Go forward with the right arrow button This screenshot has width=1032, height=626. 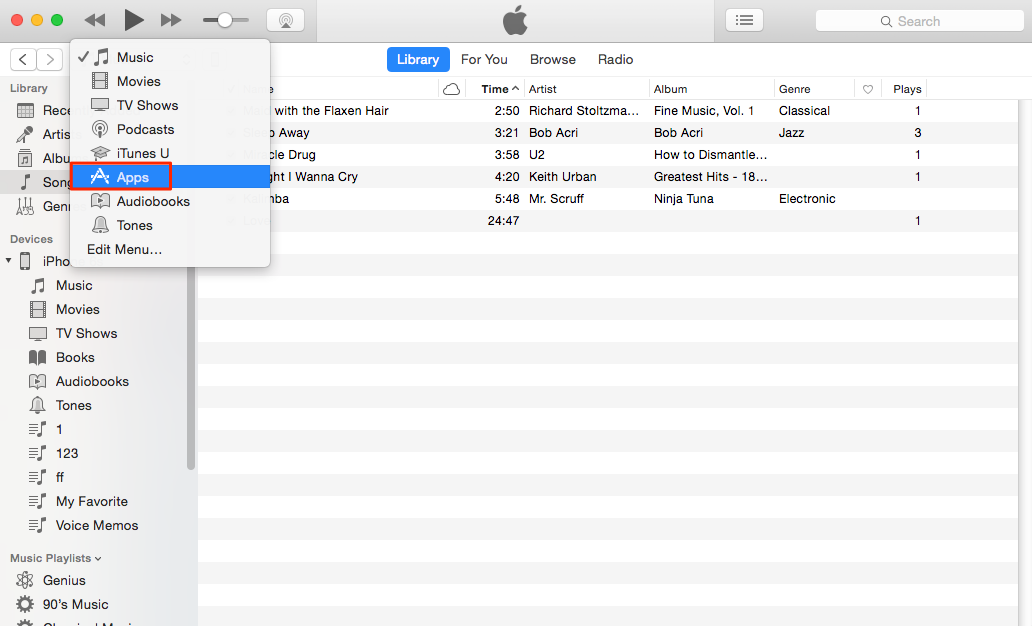49,60
